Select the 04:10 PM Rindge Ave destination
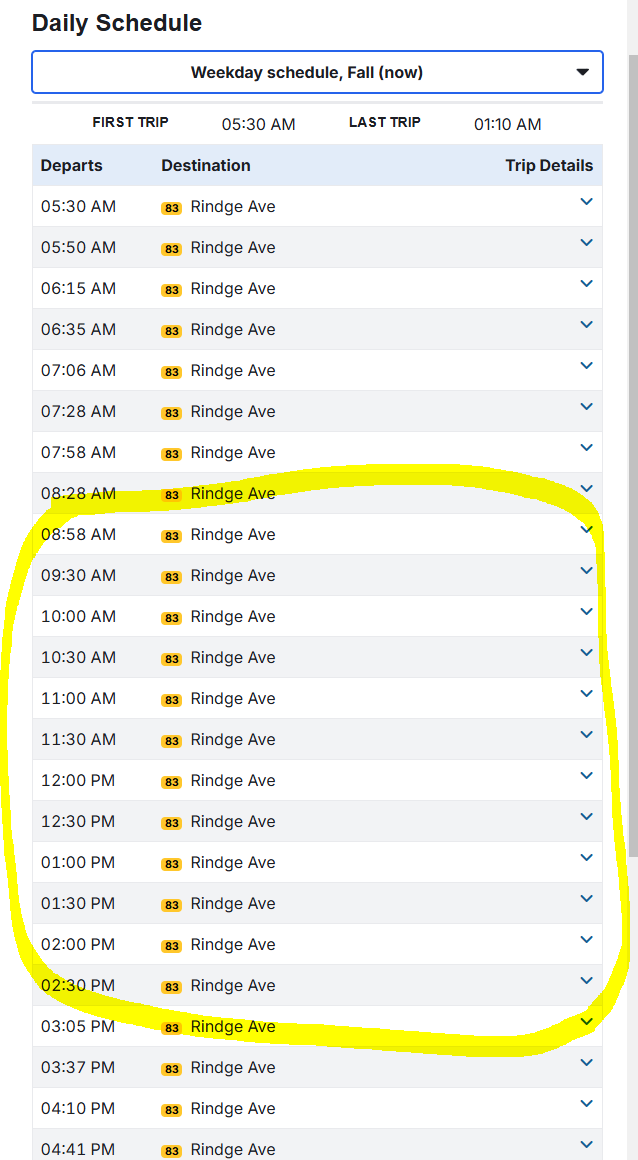638x1160 pixels. tap(232, 1109)
